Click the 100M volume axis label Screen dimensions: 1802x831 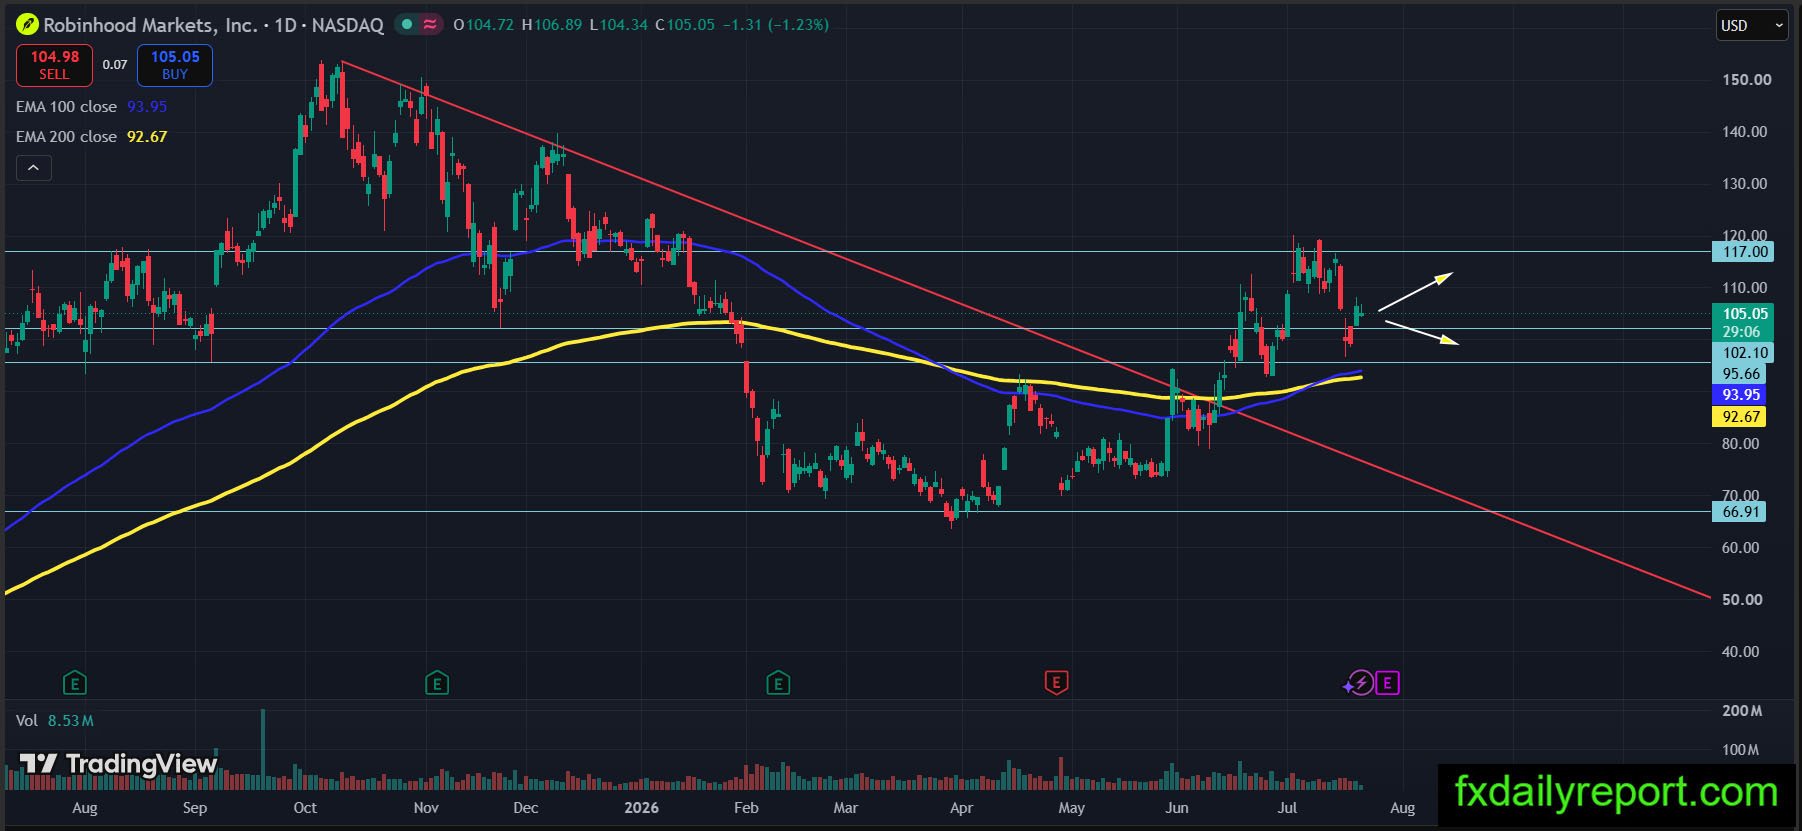tap(1741, 750)
